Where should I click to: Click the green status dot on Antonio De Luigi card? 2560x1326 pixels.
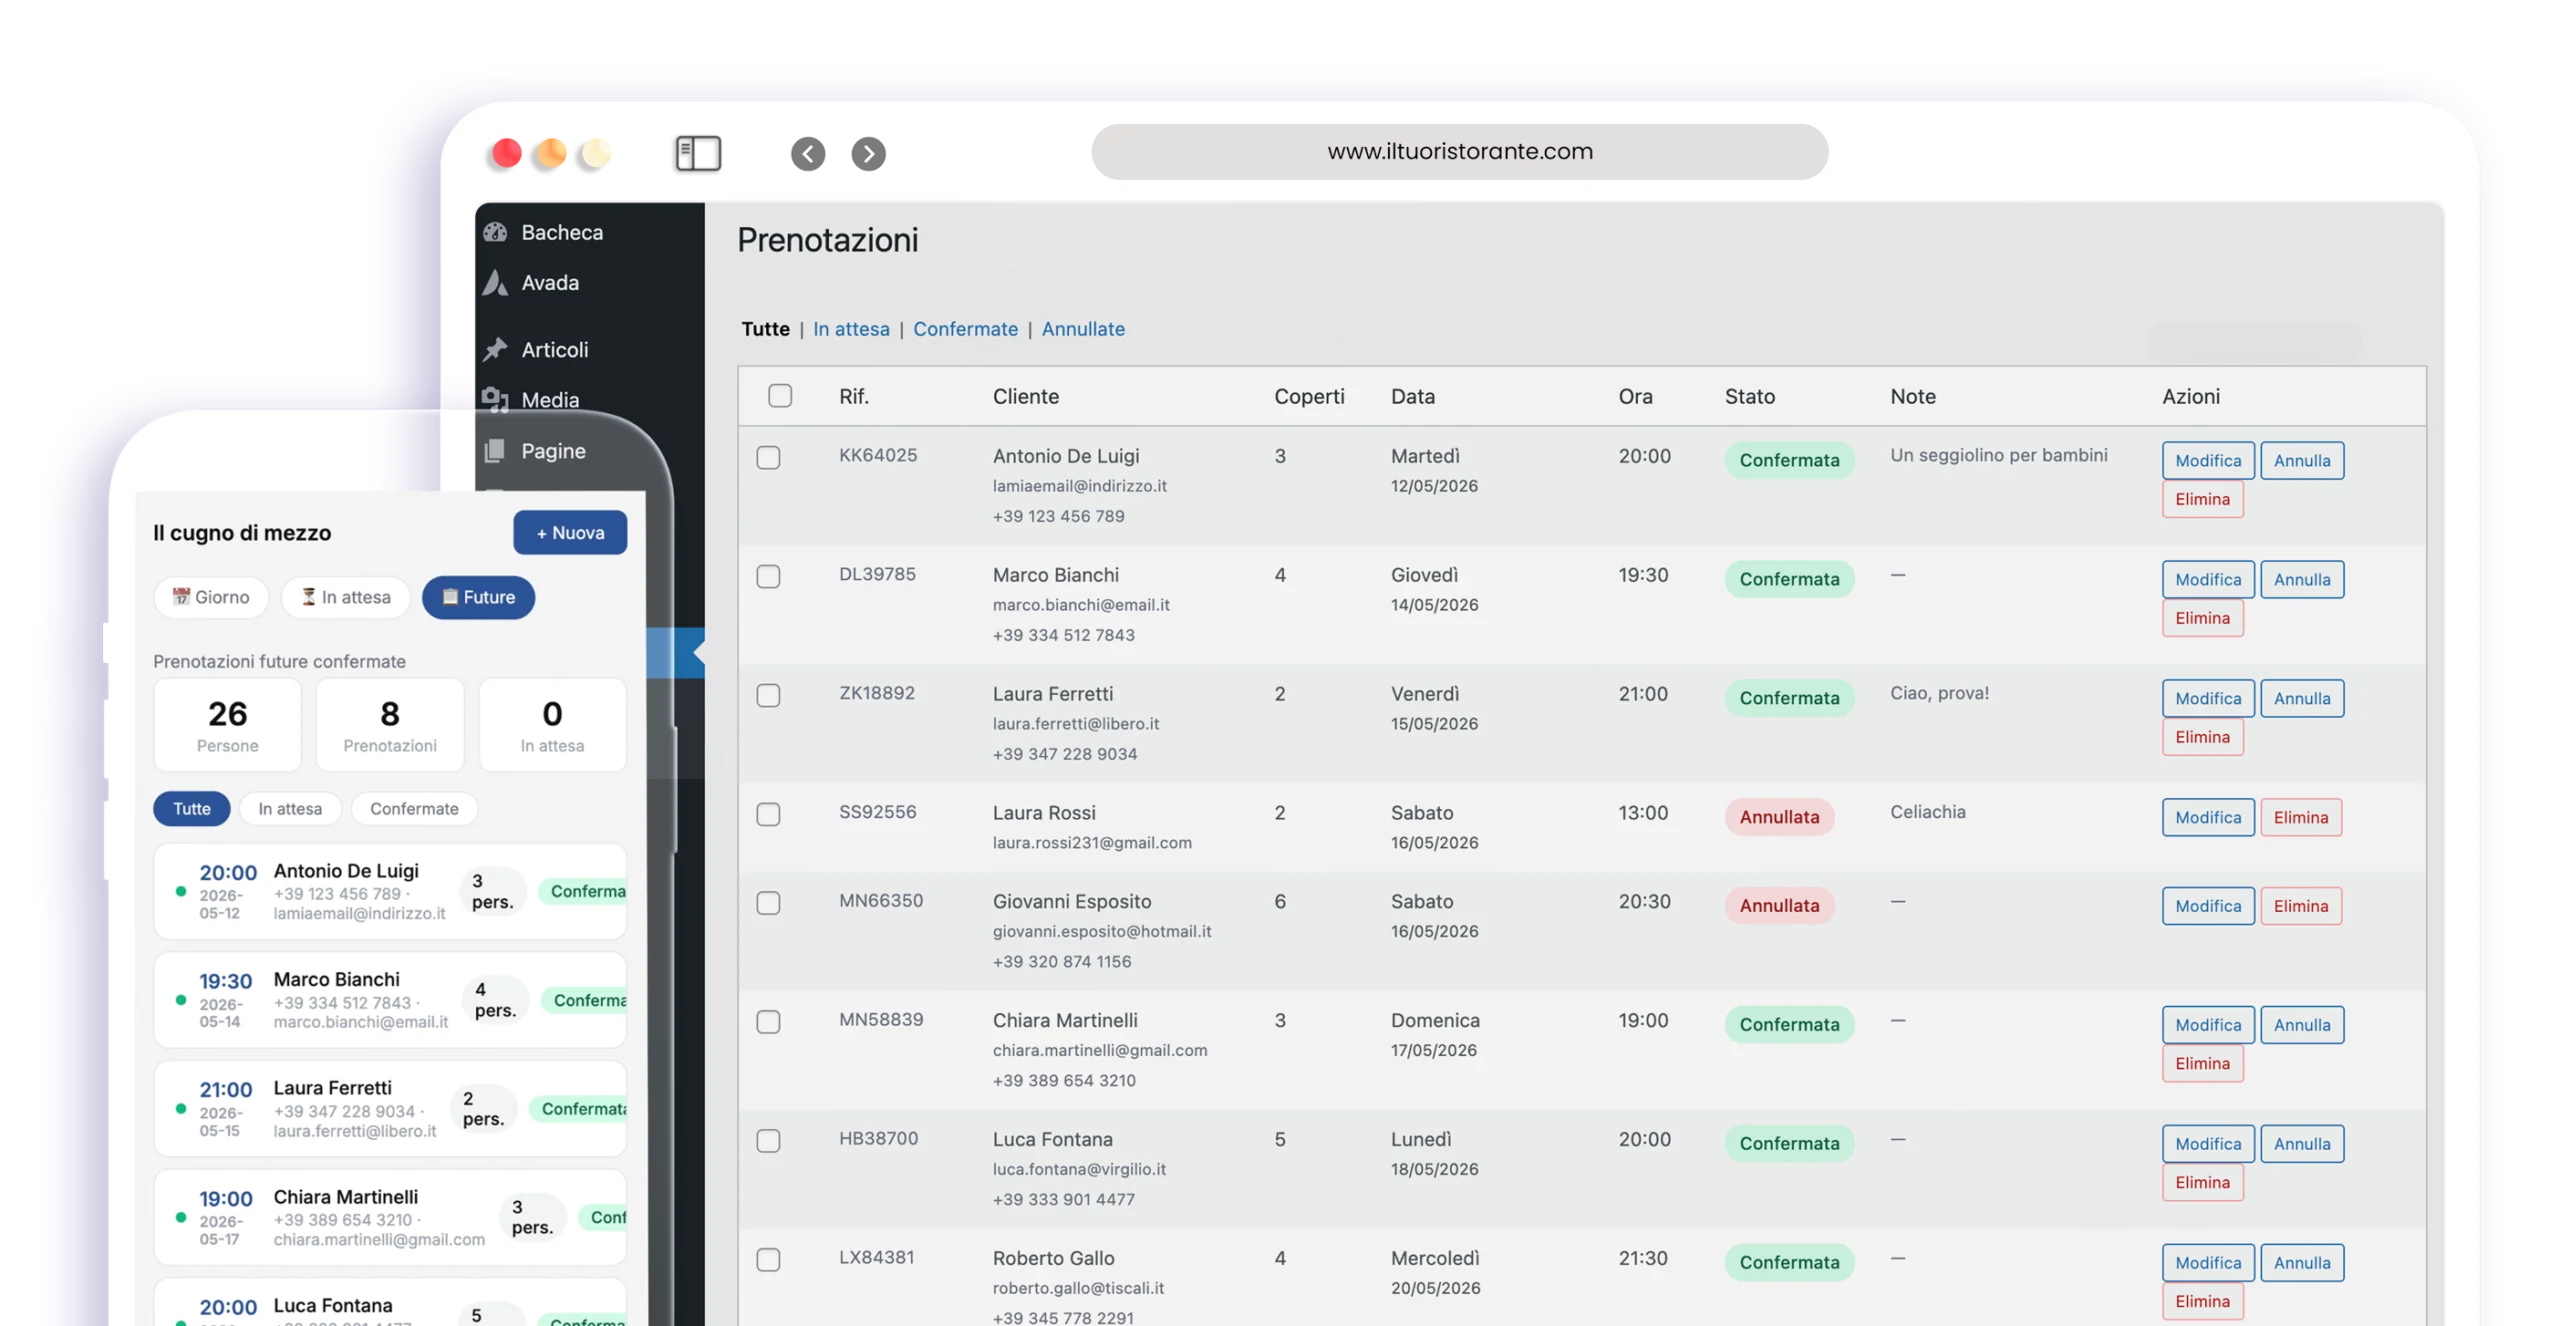(181, 890)
